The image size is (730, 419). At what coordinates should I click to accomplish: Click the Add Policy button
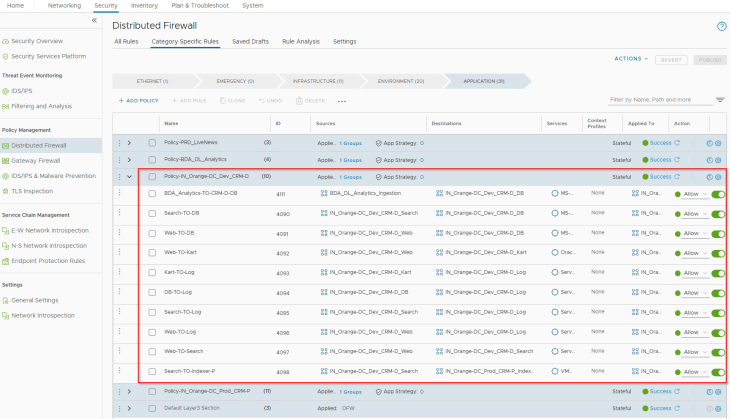[x=138, y=101]
